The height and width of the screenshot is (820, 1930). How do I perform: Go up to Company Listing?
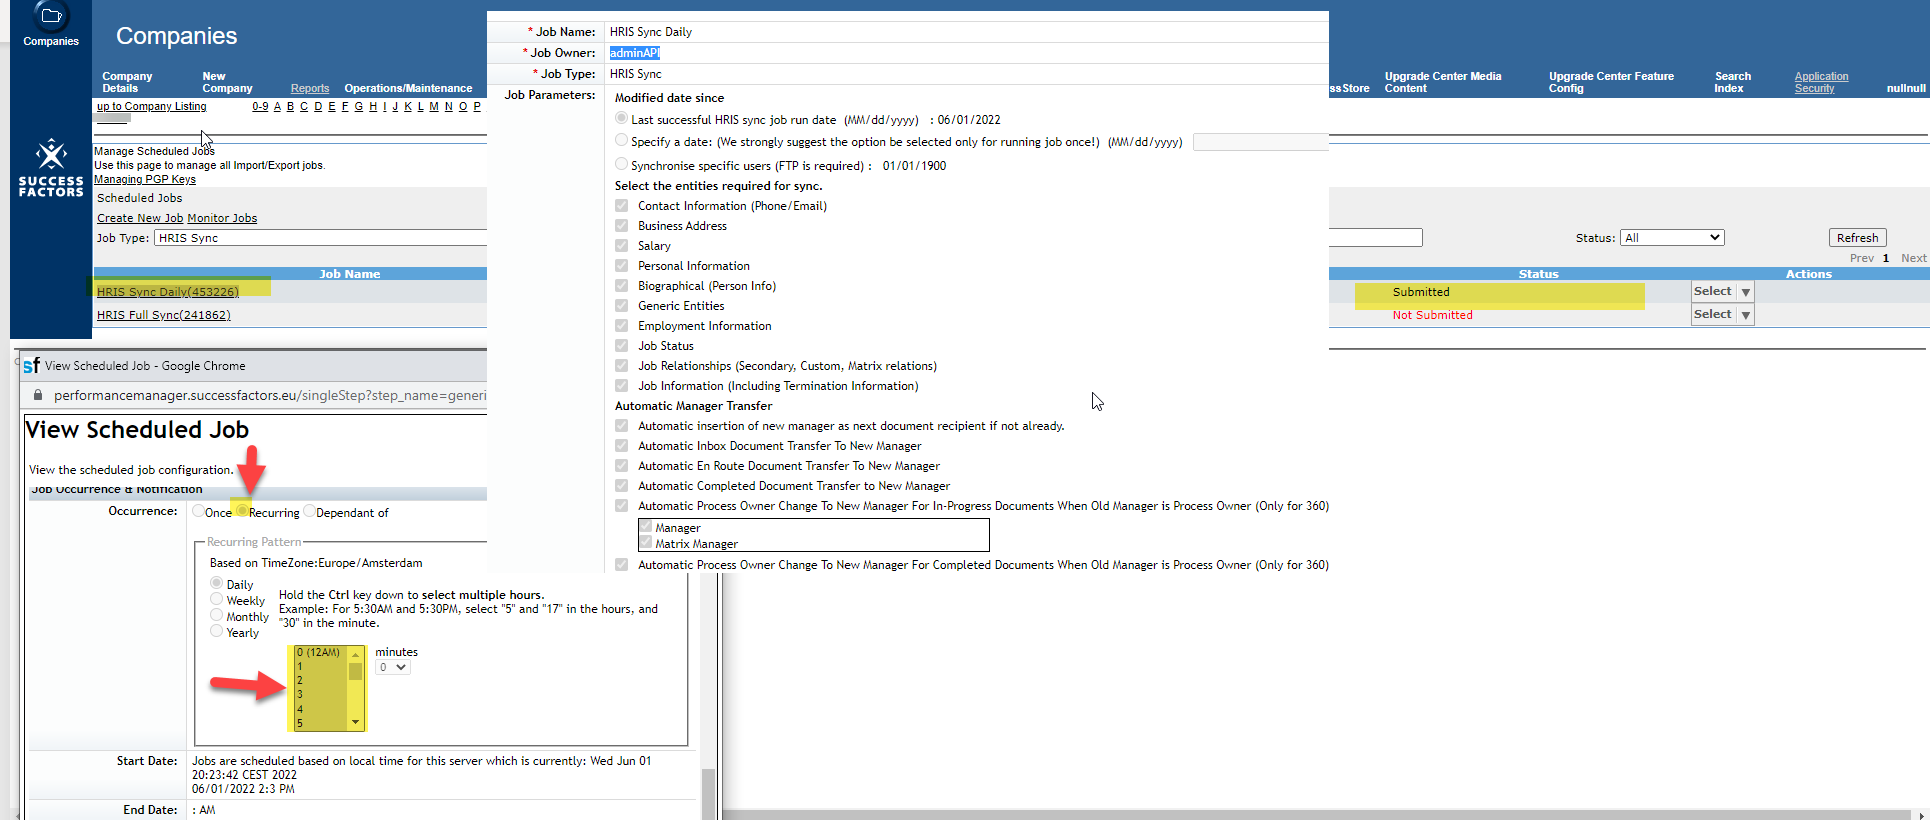tap(152, 106)
